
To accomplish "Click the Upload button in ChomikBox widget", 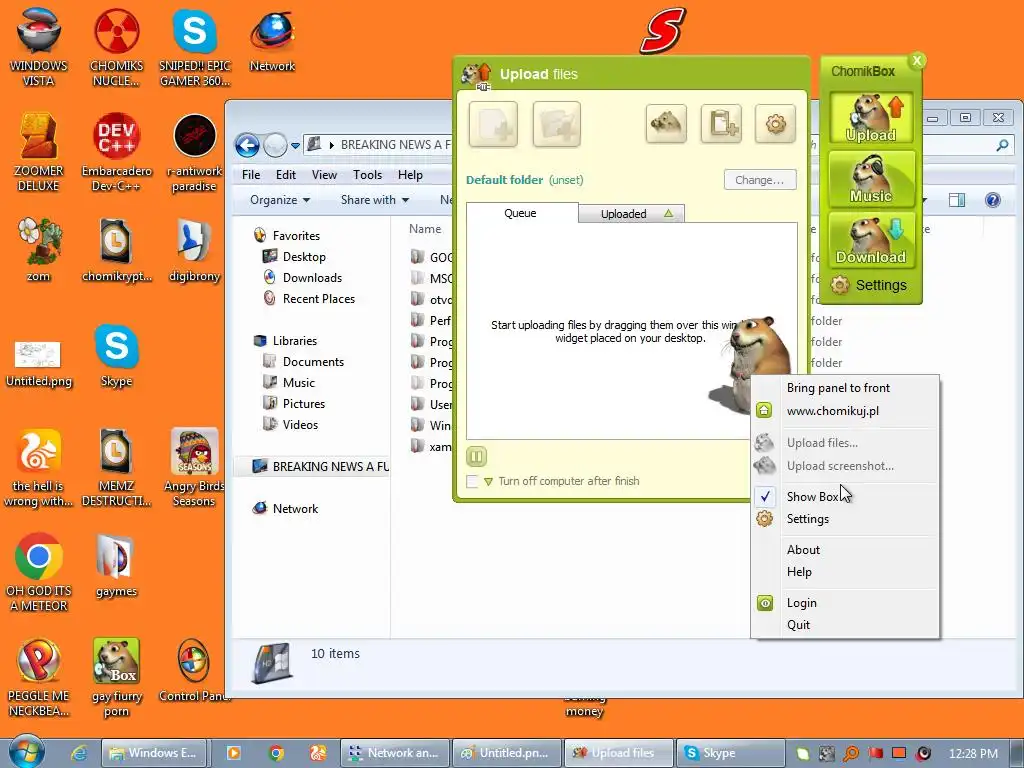I will pos(871,118).
